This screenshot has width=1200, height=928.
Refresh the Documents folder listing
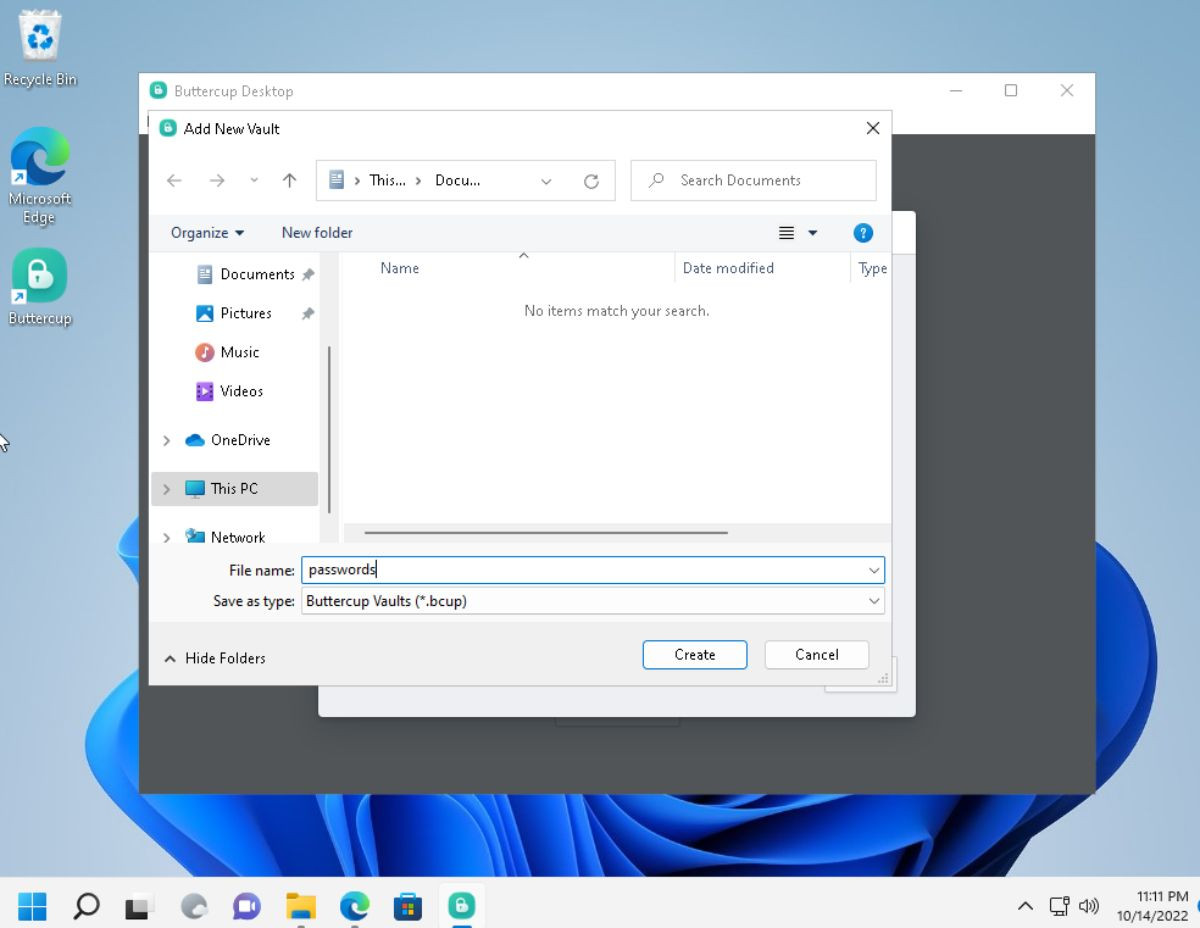tap(591, 181)
